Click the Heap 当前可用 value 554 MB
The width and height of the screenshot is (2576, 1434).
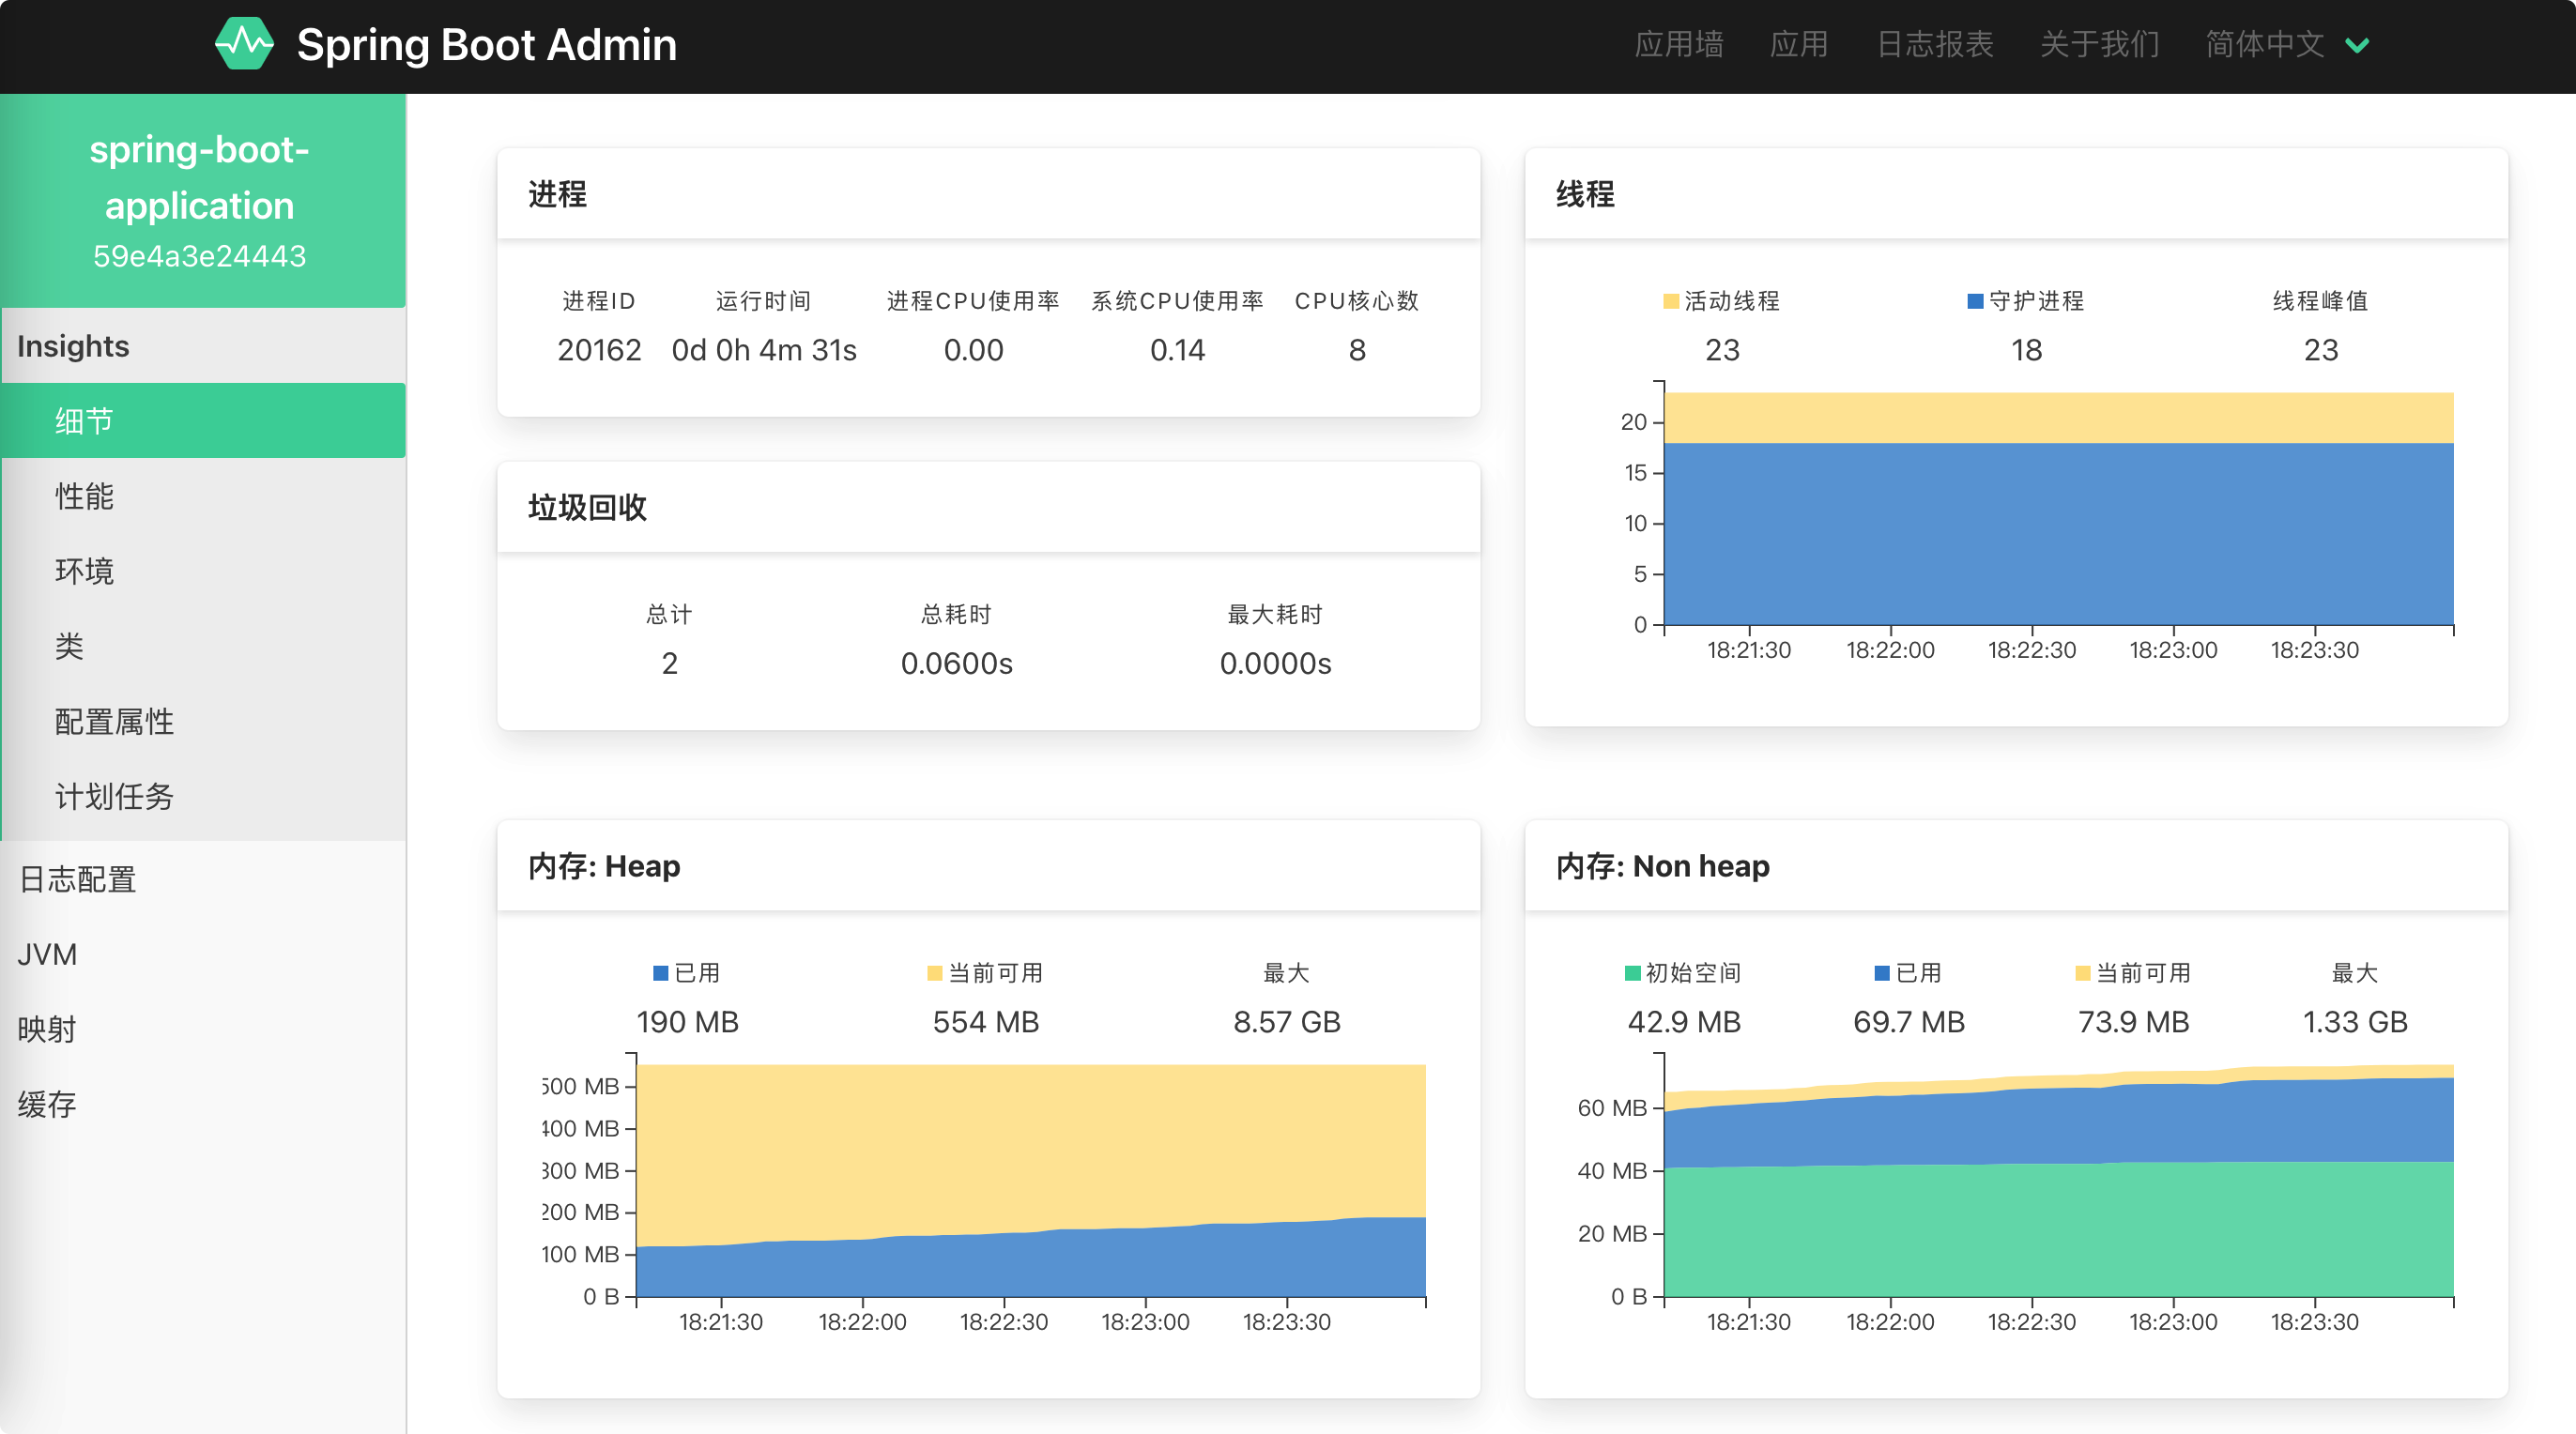pyautogui.click(x=986, y=1022)
